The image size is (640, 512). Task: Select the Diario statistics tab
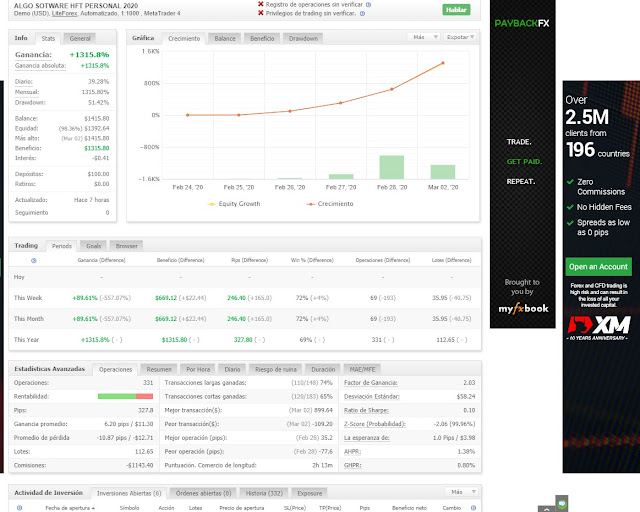pos(232,370)
